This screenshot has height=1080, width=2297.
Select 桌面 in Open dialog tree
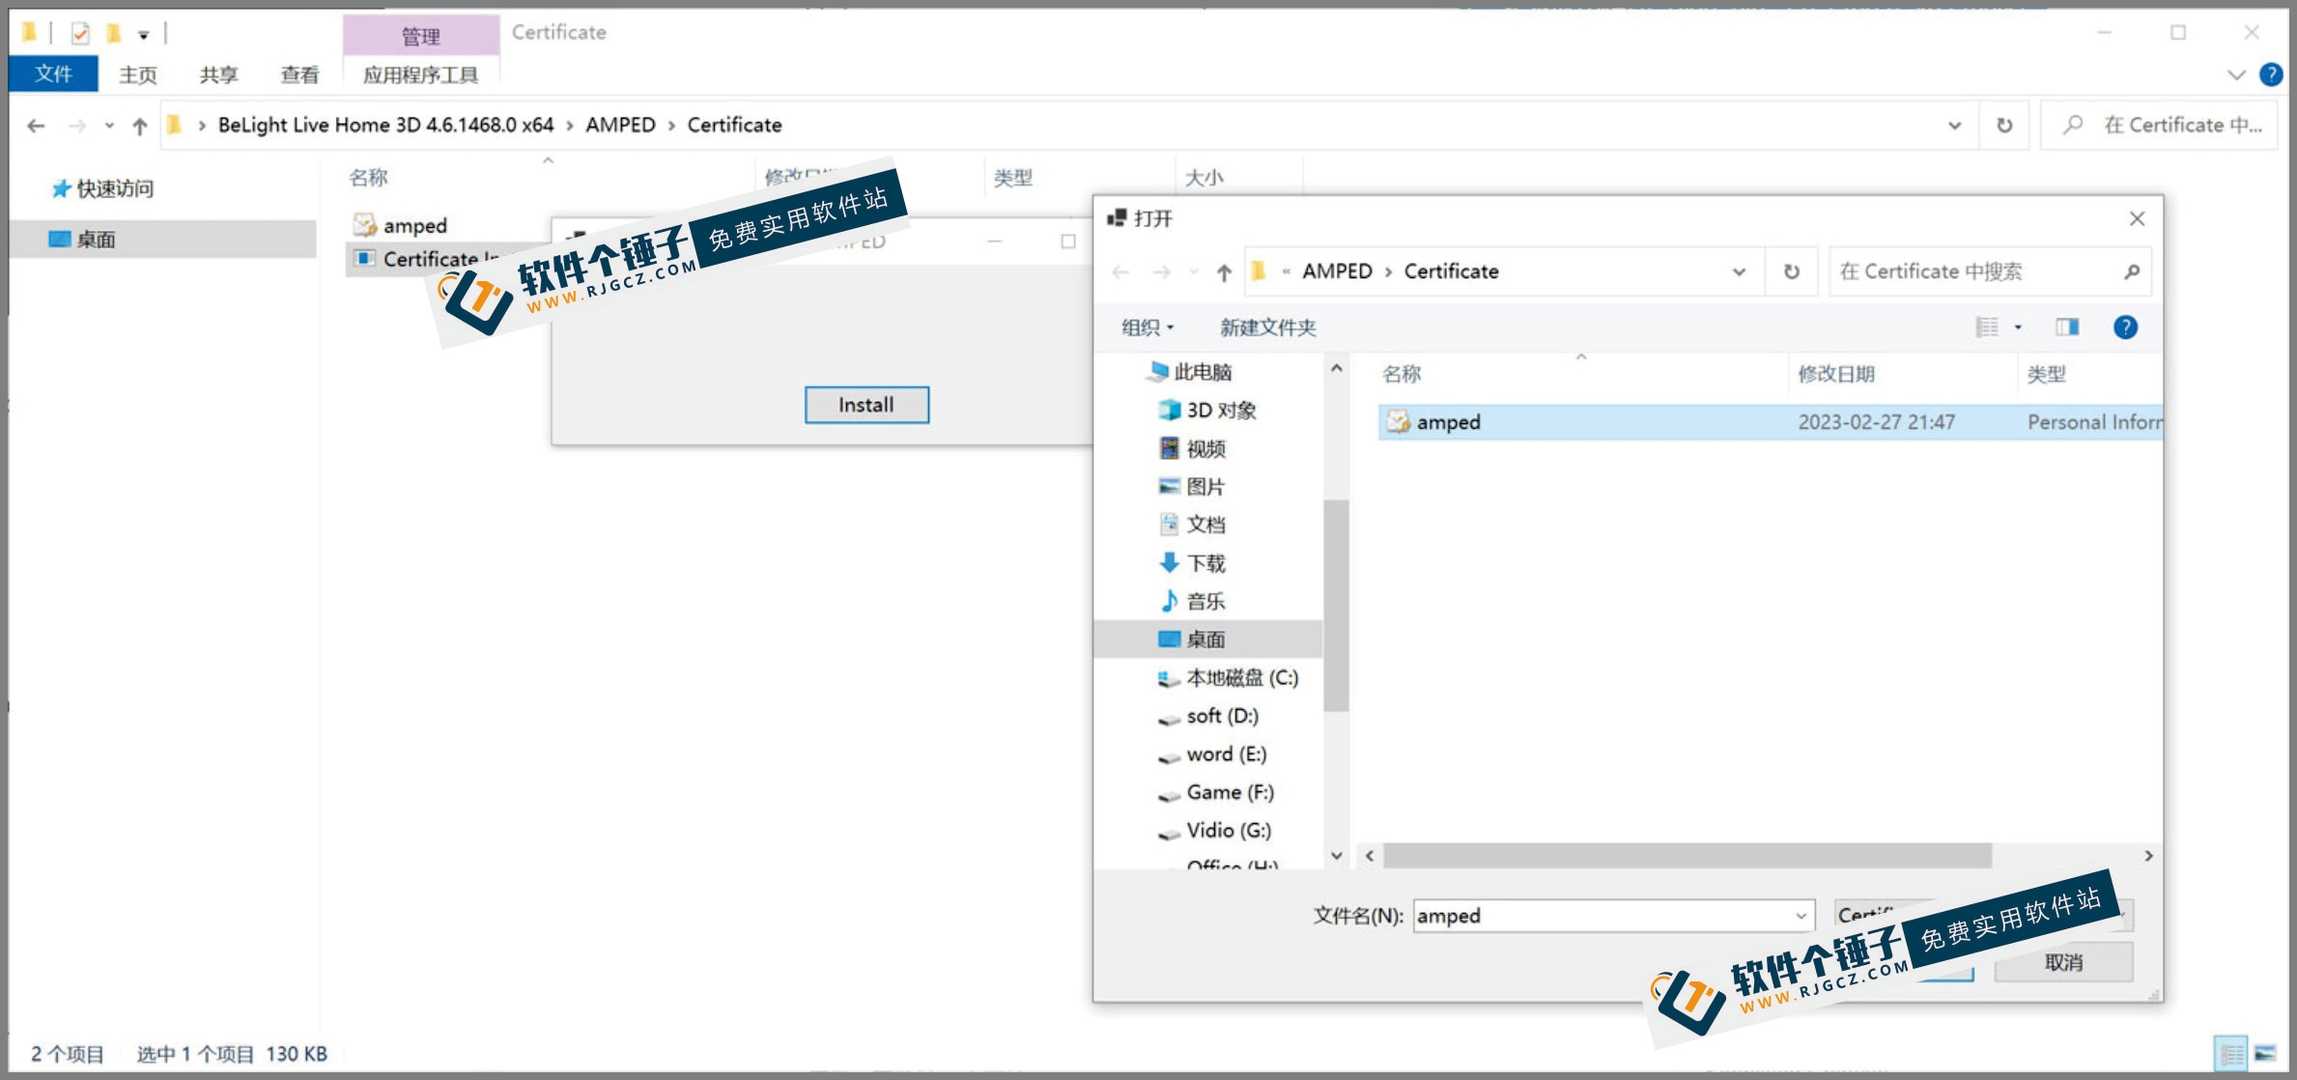(1209, 639)
